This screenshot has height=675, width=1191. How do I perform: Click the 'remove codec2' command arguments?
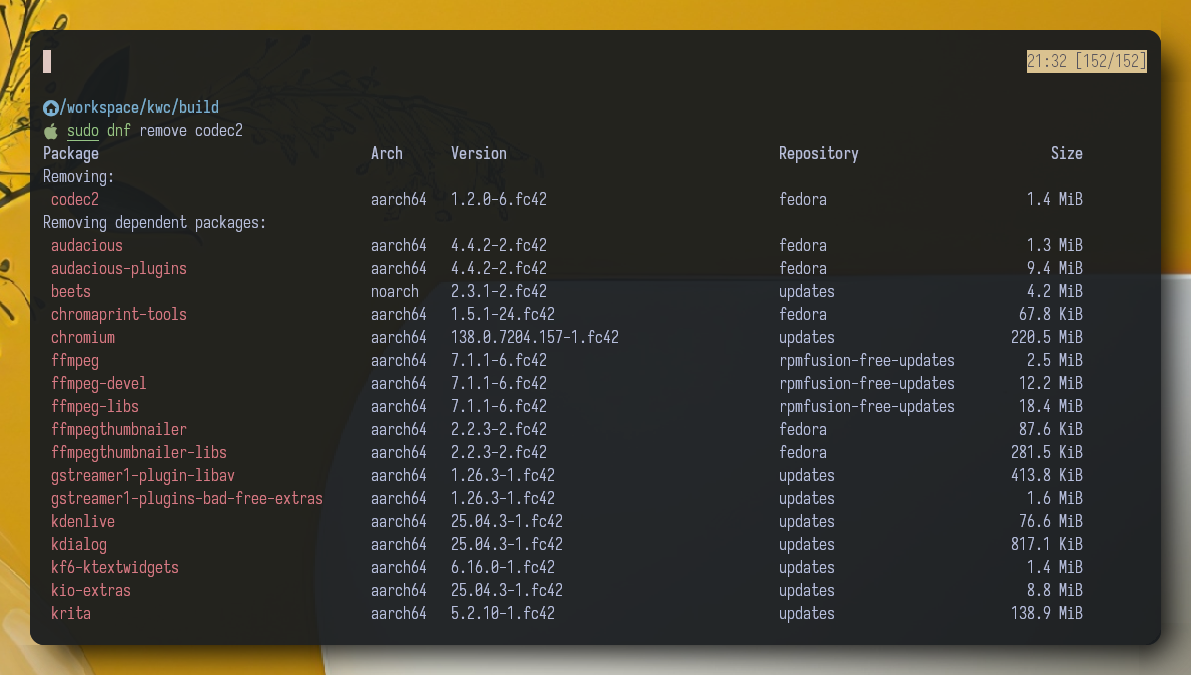tap(191, 131)
